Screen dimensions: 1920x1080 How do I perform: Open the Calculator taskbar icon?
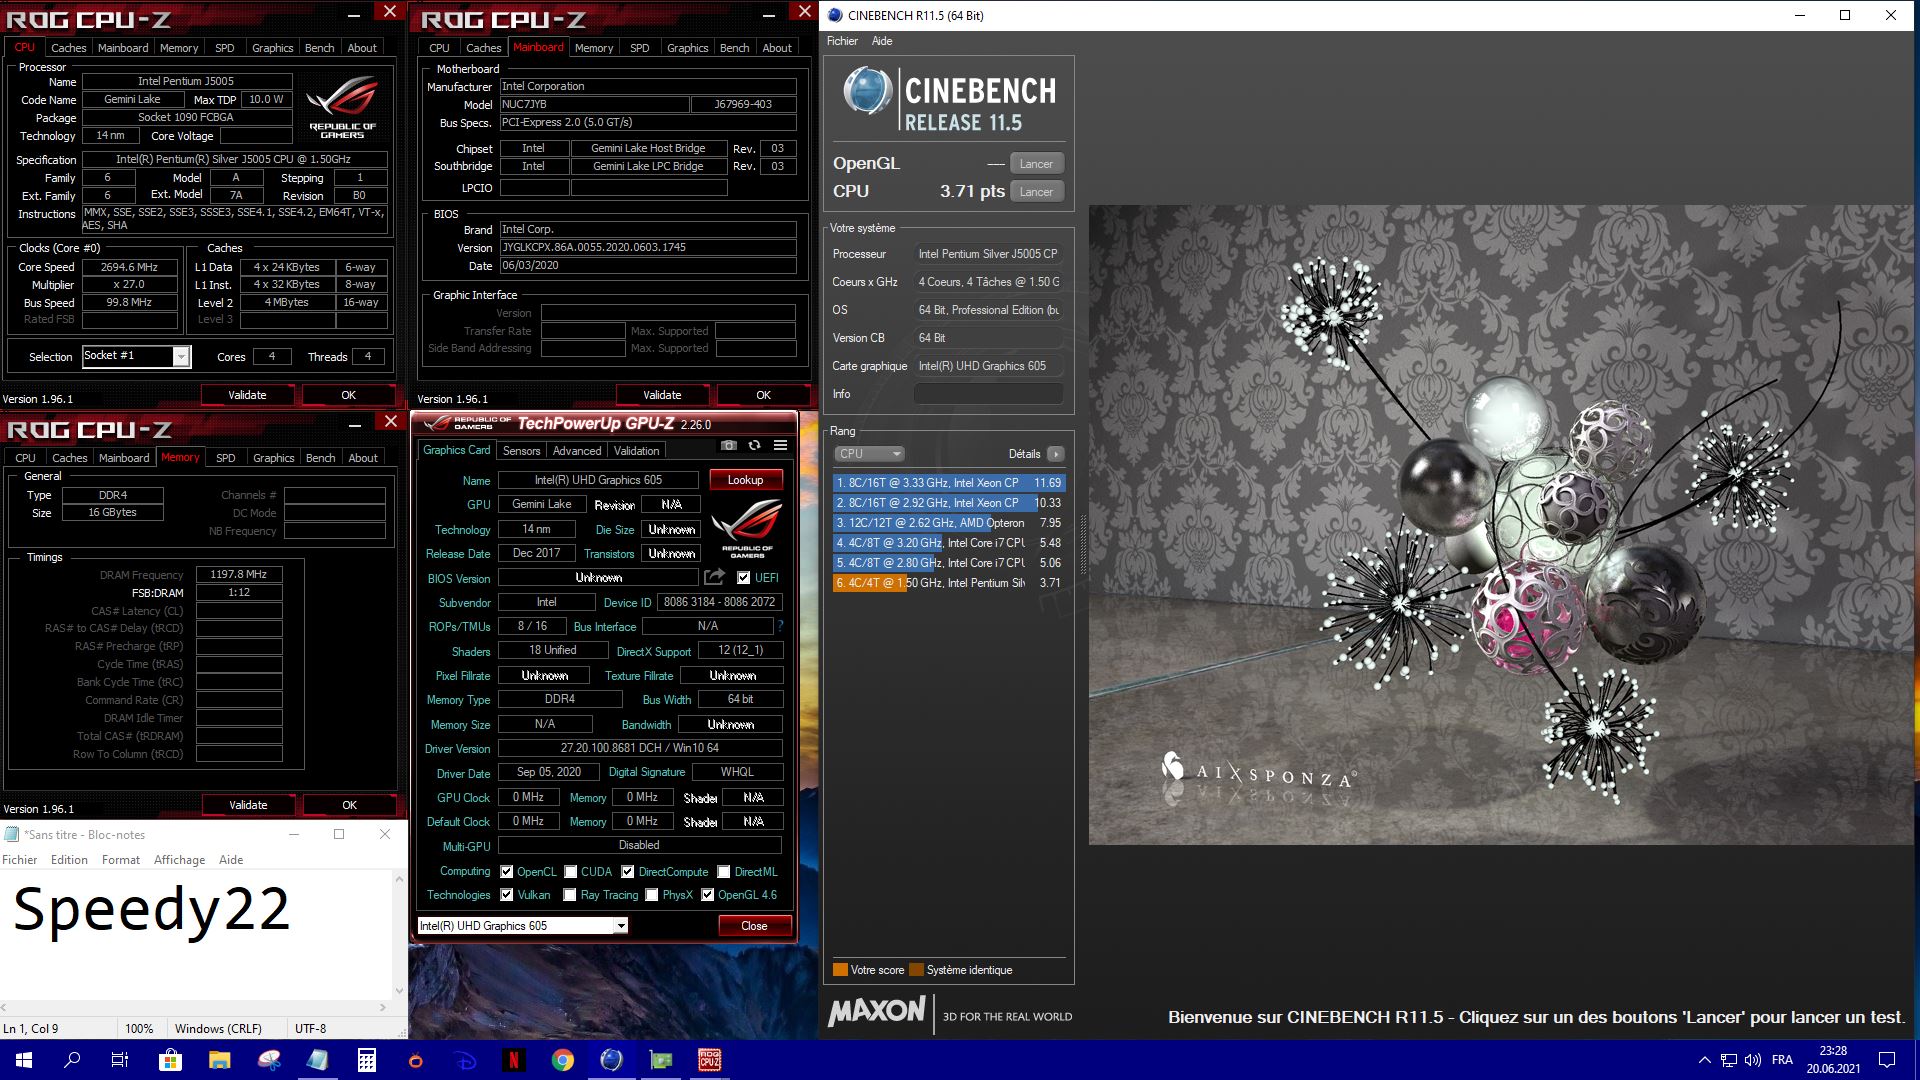click(x=366, y=1060)
